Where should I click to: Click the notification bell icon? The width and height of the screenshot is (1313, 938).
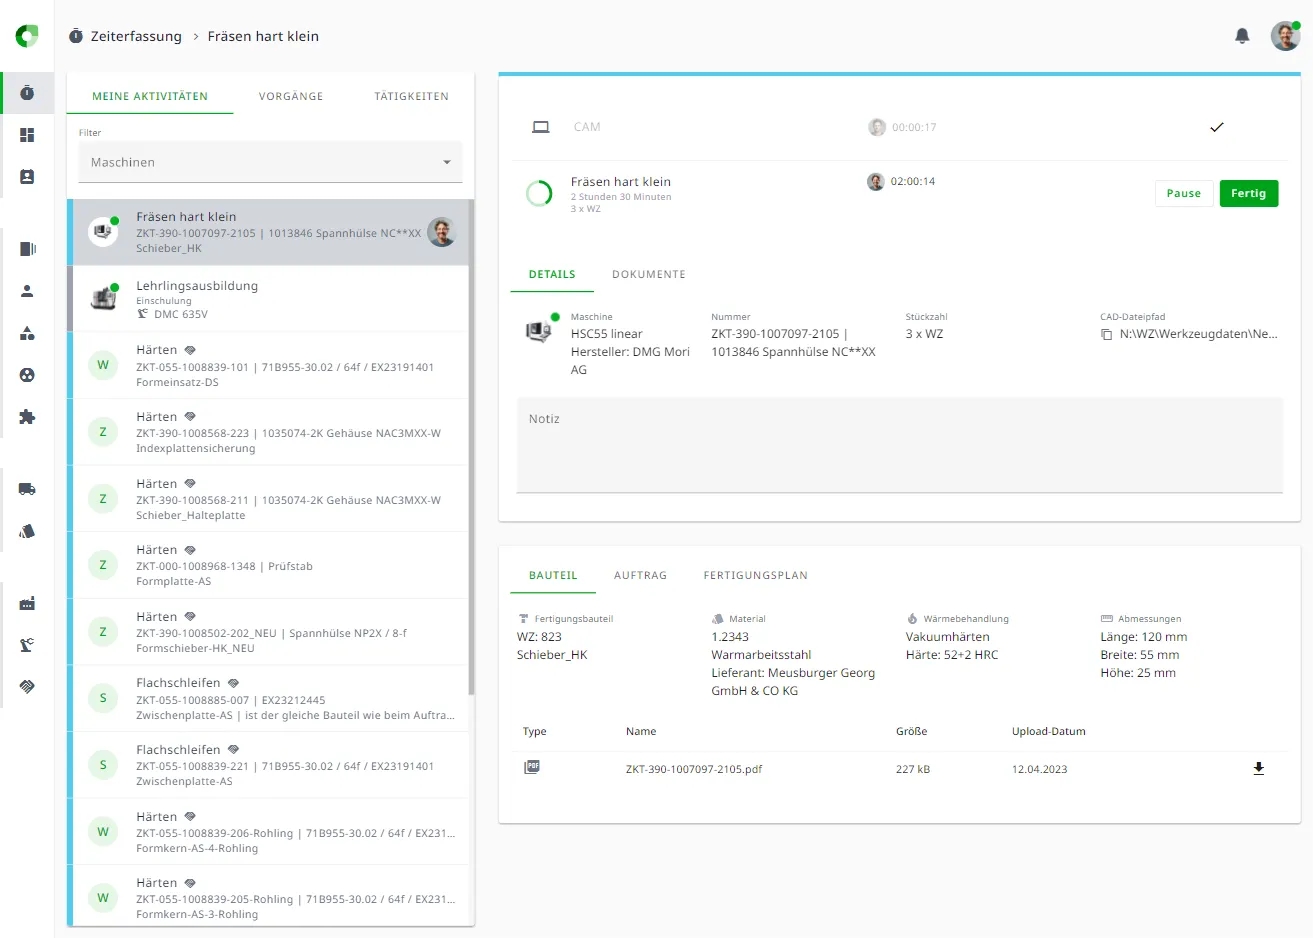(1242, 36)
